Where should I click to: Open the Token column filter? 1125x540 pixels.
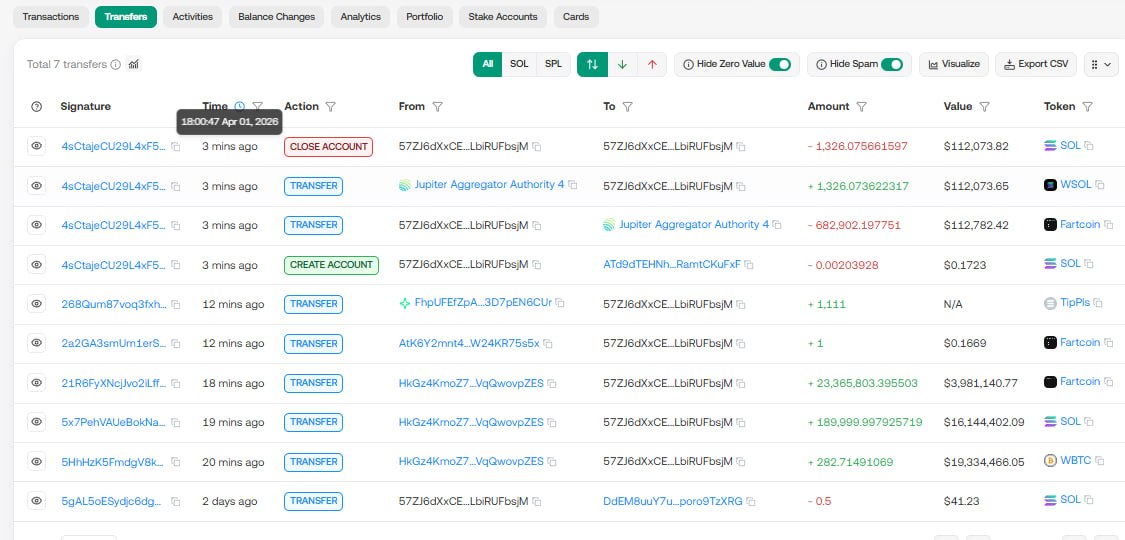coord(1087,107)
